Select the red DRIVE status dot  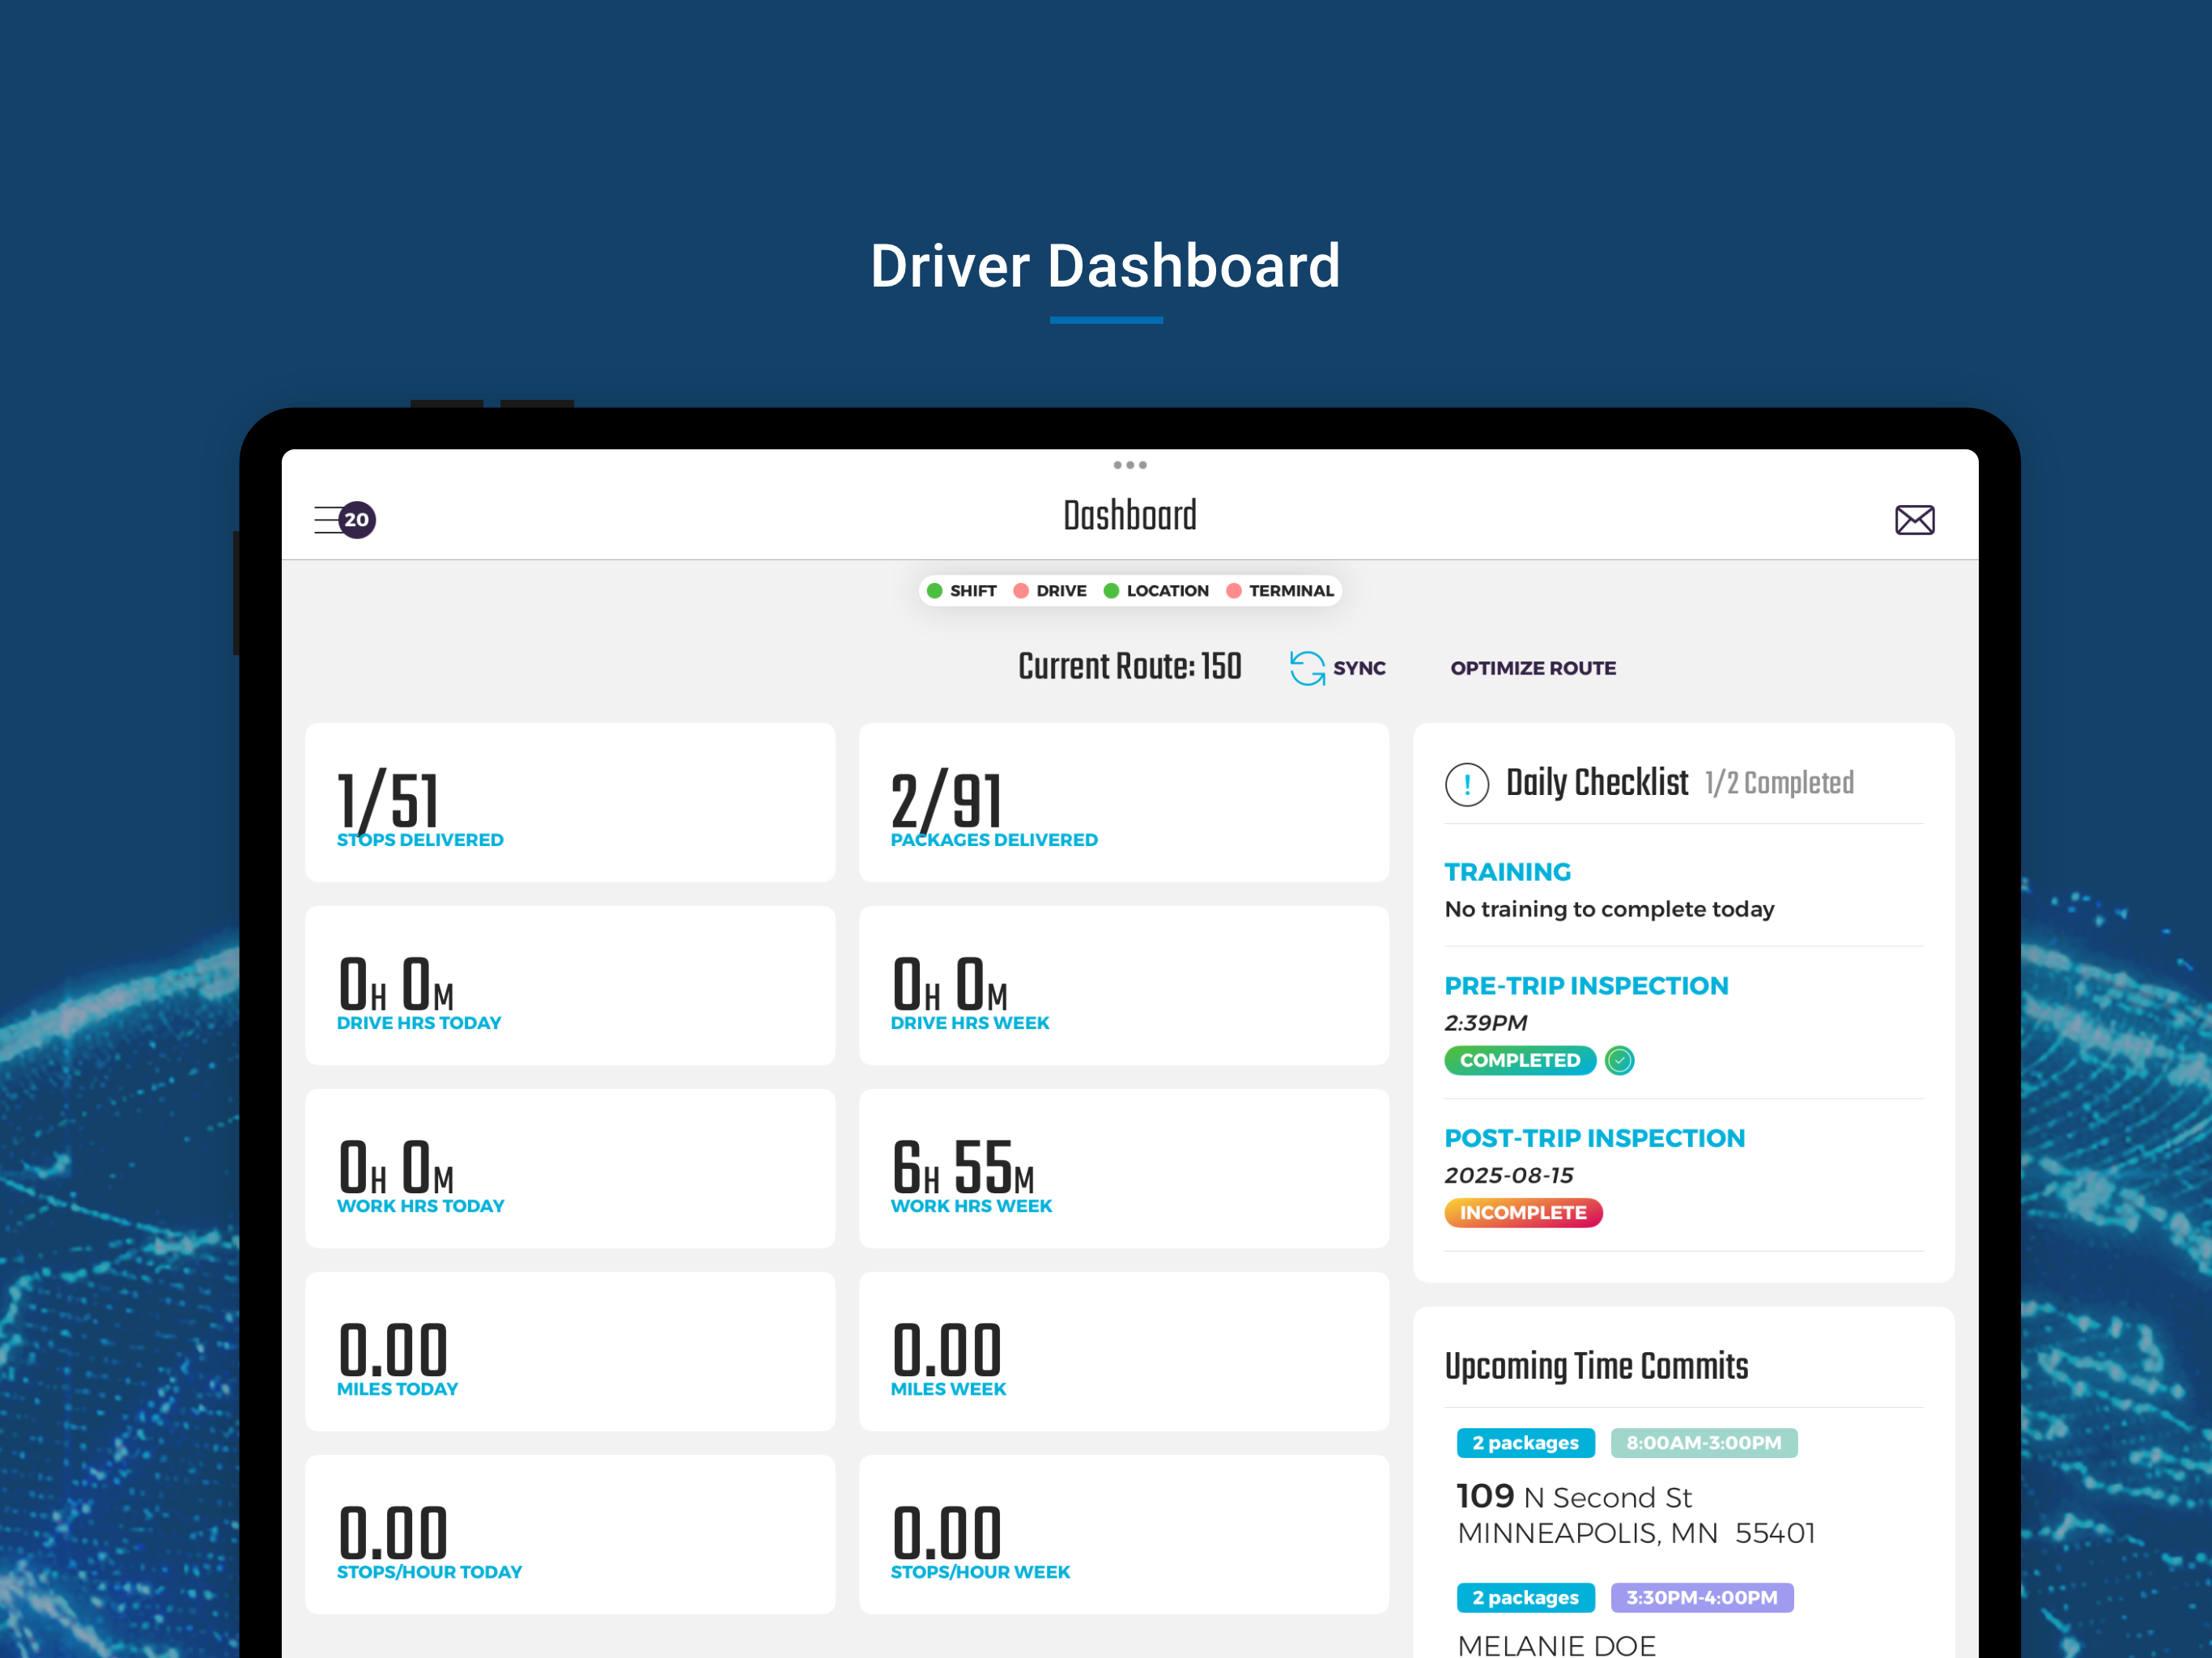(x=1021, y=590)
